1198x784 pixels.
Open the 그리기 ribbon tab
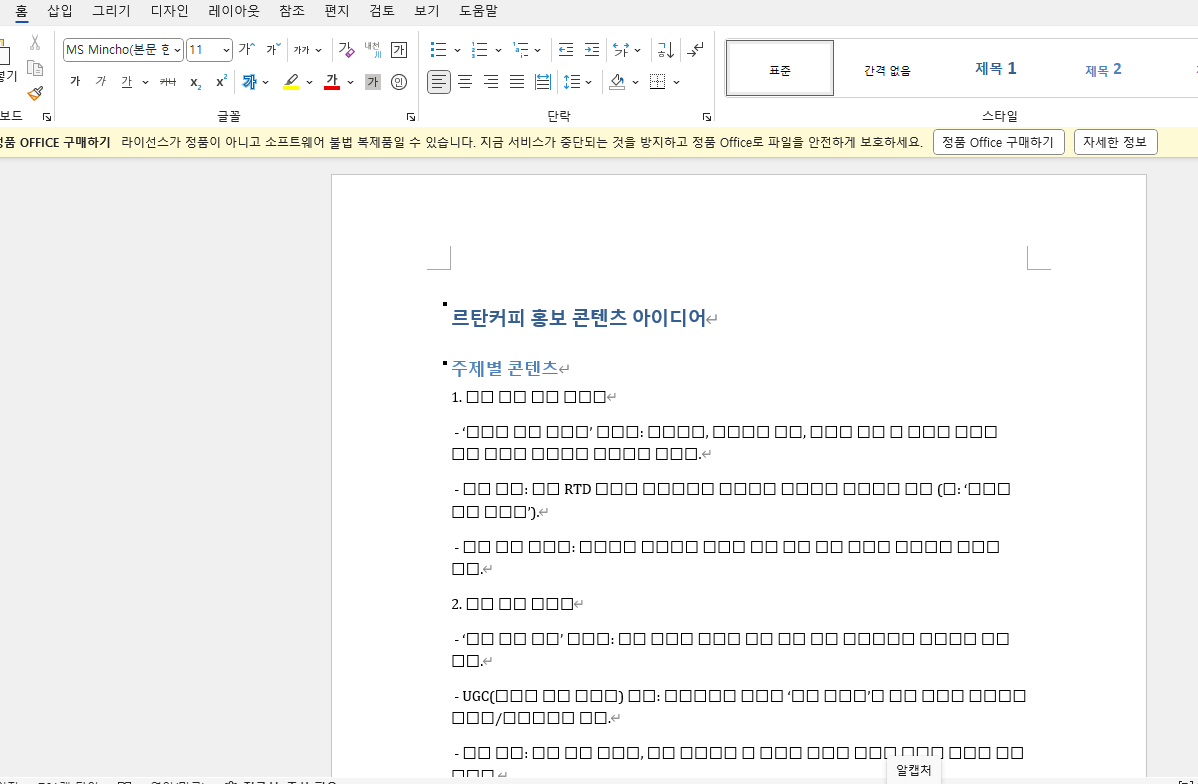pos(112,11)
